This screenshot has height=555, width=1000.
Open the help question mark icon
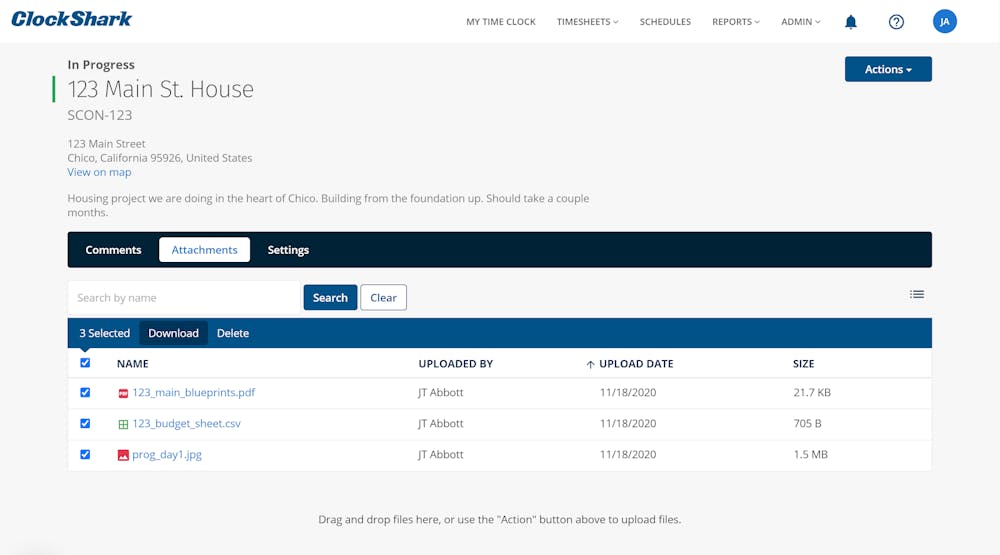(x=896, y=22)
